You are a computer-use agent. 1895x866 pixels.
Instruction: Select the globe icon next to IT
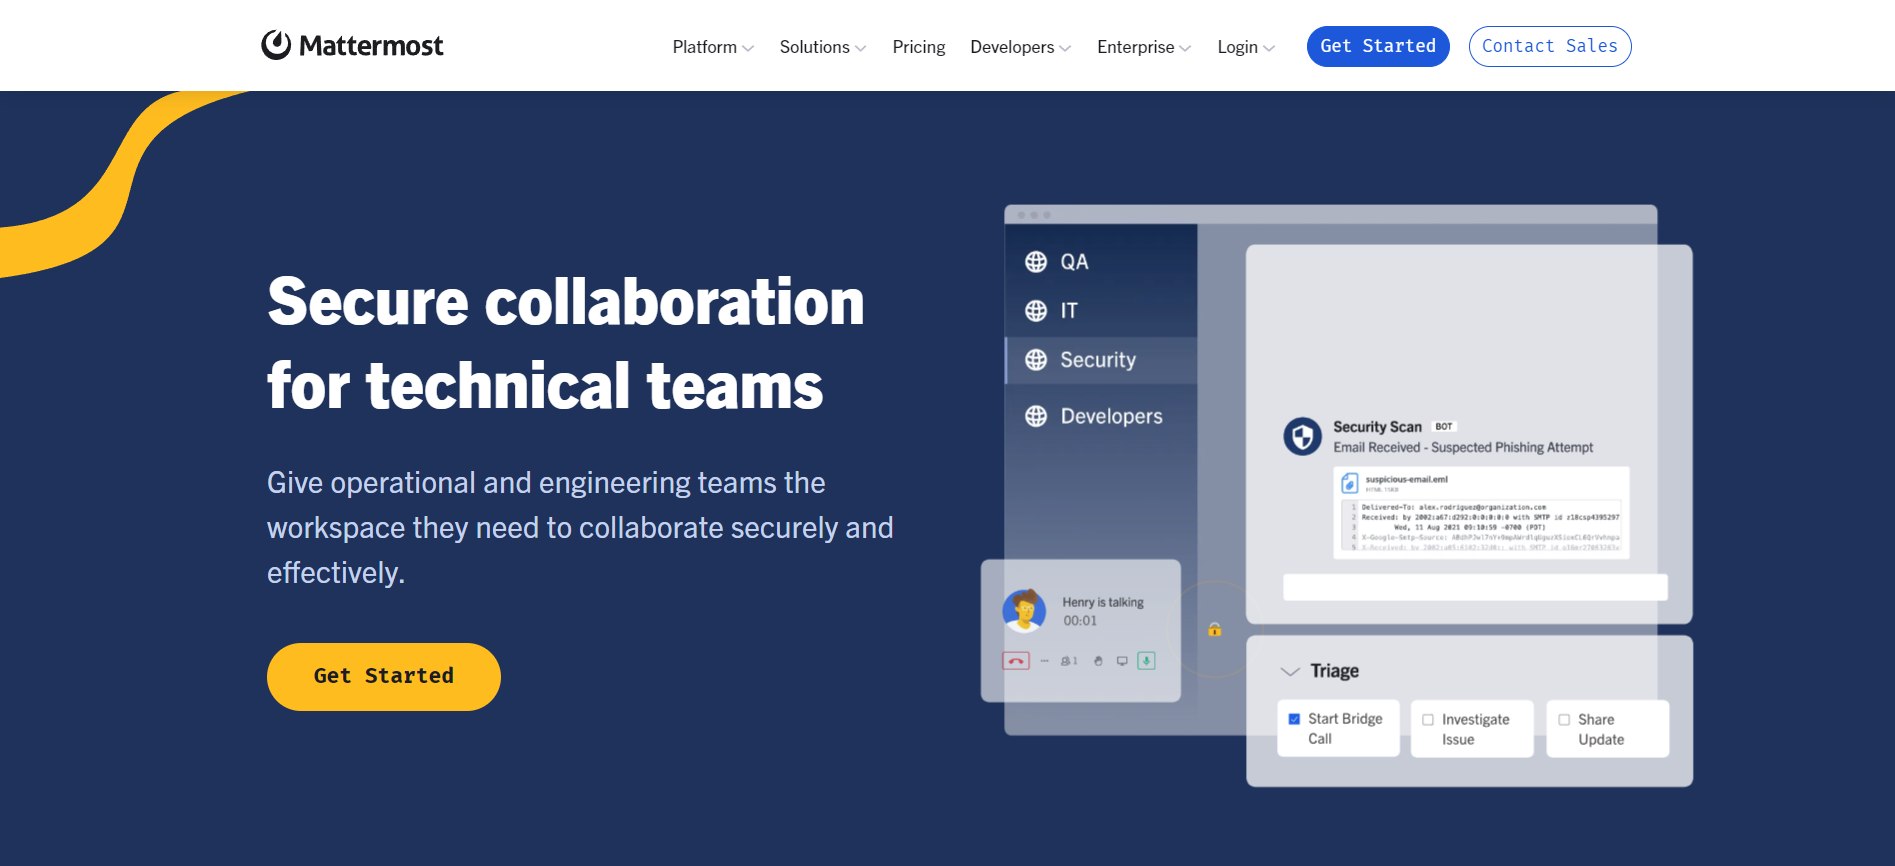pyautogui.click(x=1036, y=311)
